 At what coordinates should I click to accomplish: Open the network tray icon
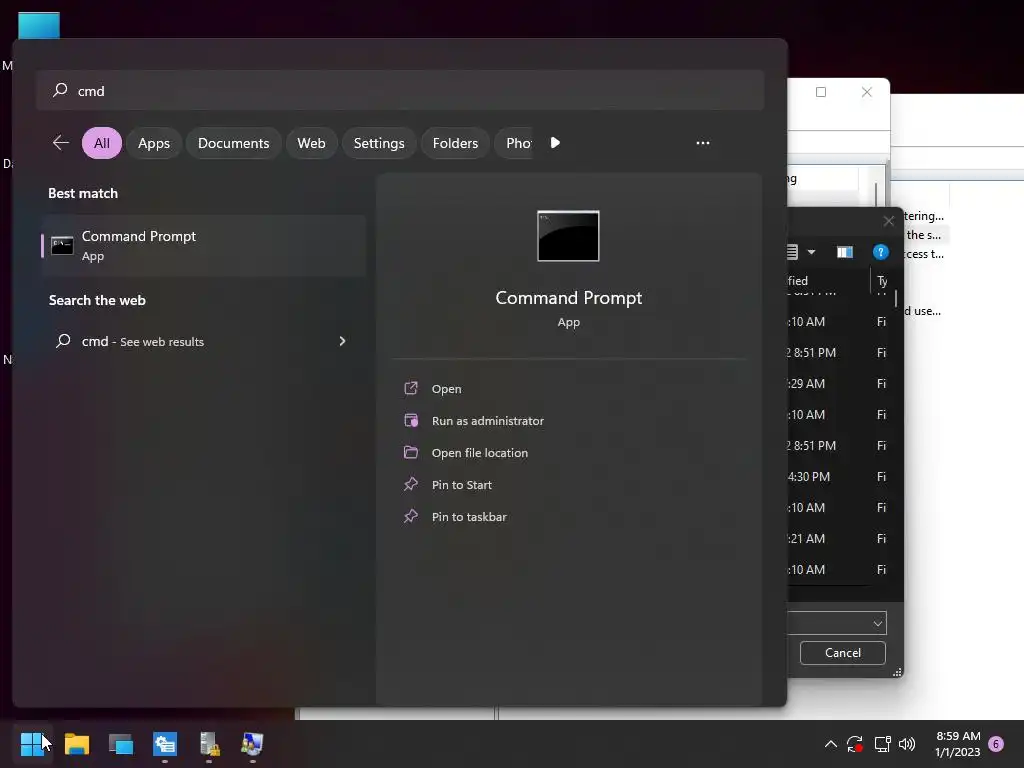[882, 744]
